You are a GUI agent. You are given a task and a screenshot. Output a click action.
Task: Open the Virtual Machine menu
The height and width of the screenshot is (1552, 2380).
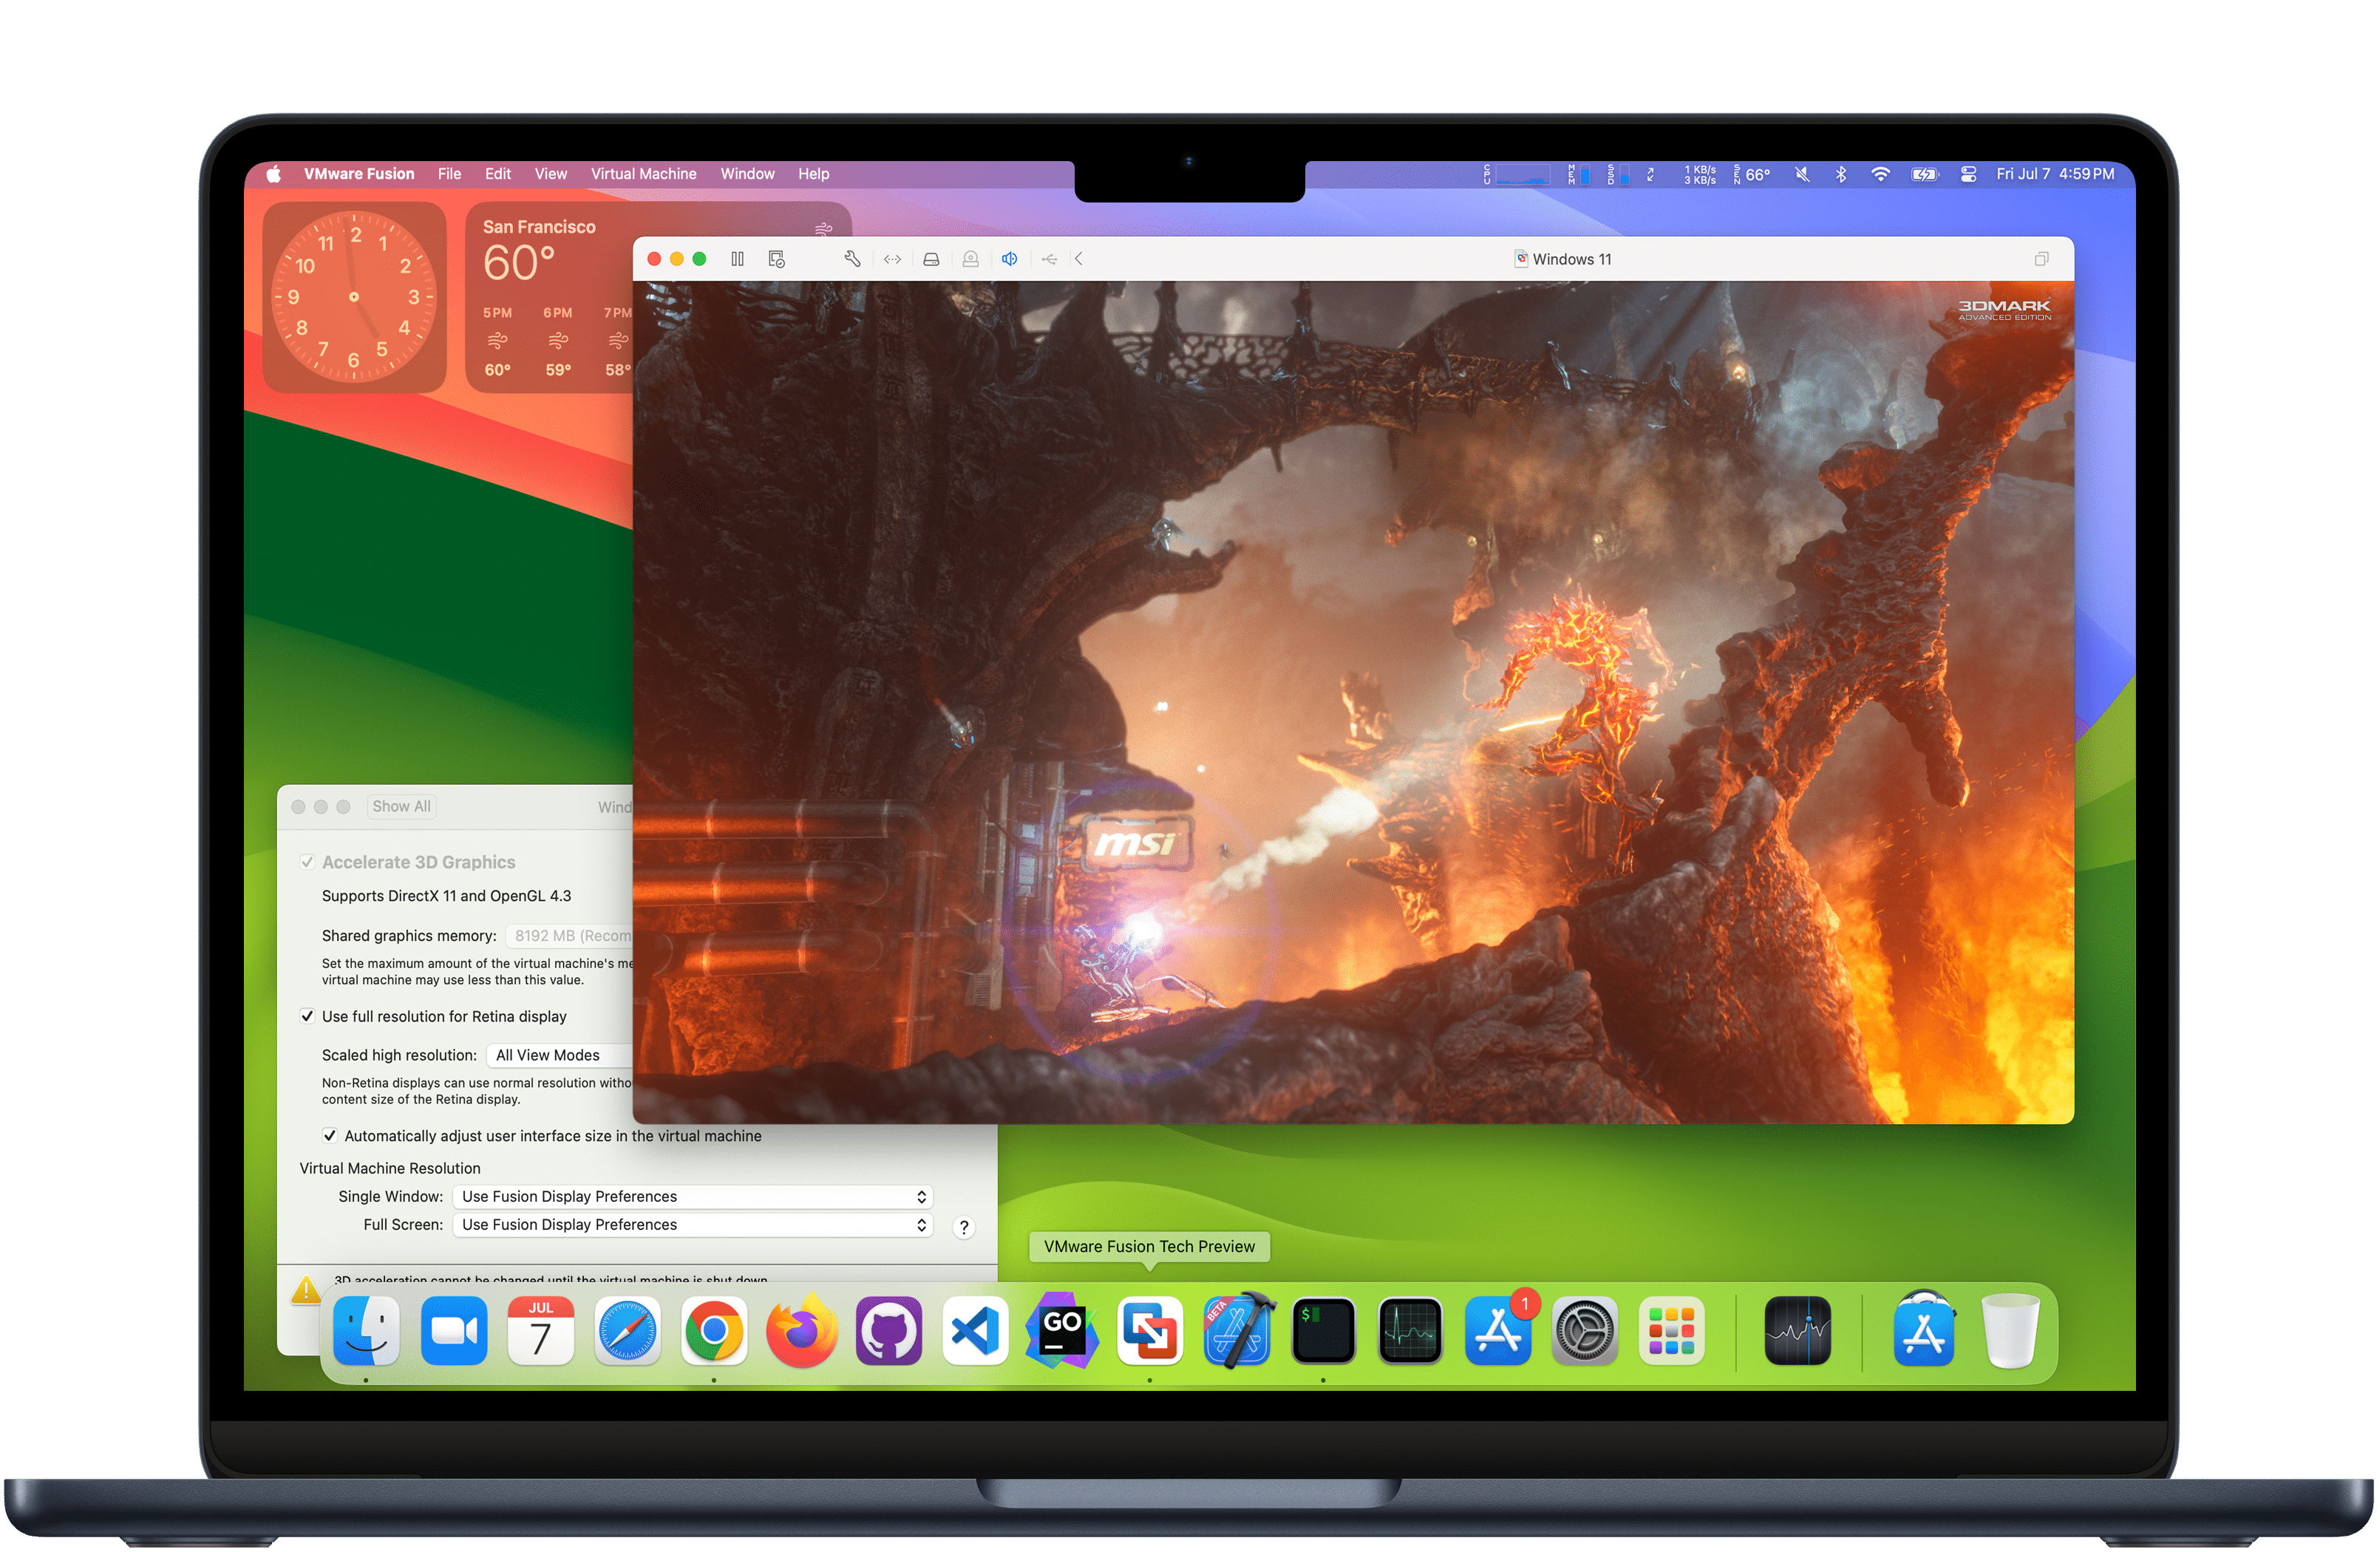pos(644,174)
